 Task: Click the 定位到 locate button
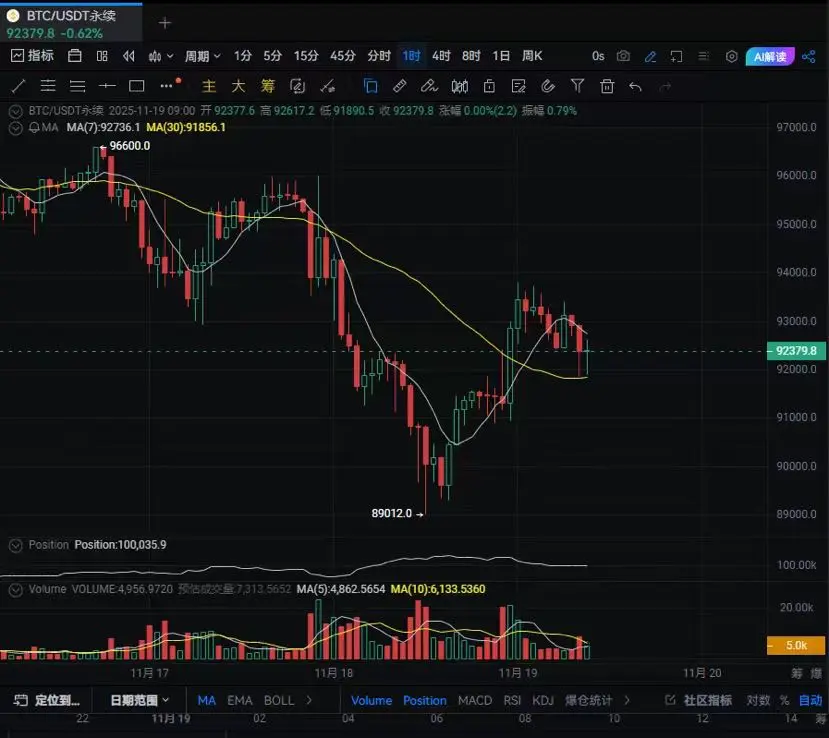click(x=47, y=700)
